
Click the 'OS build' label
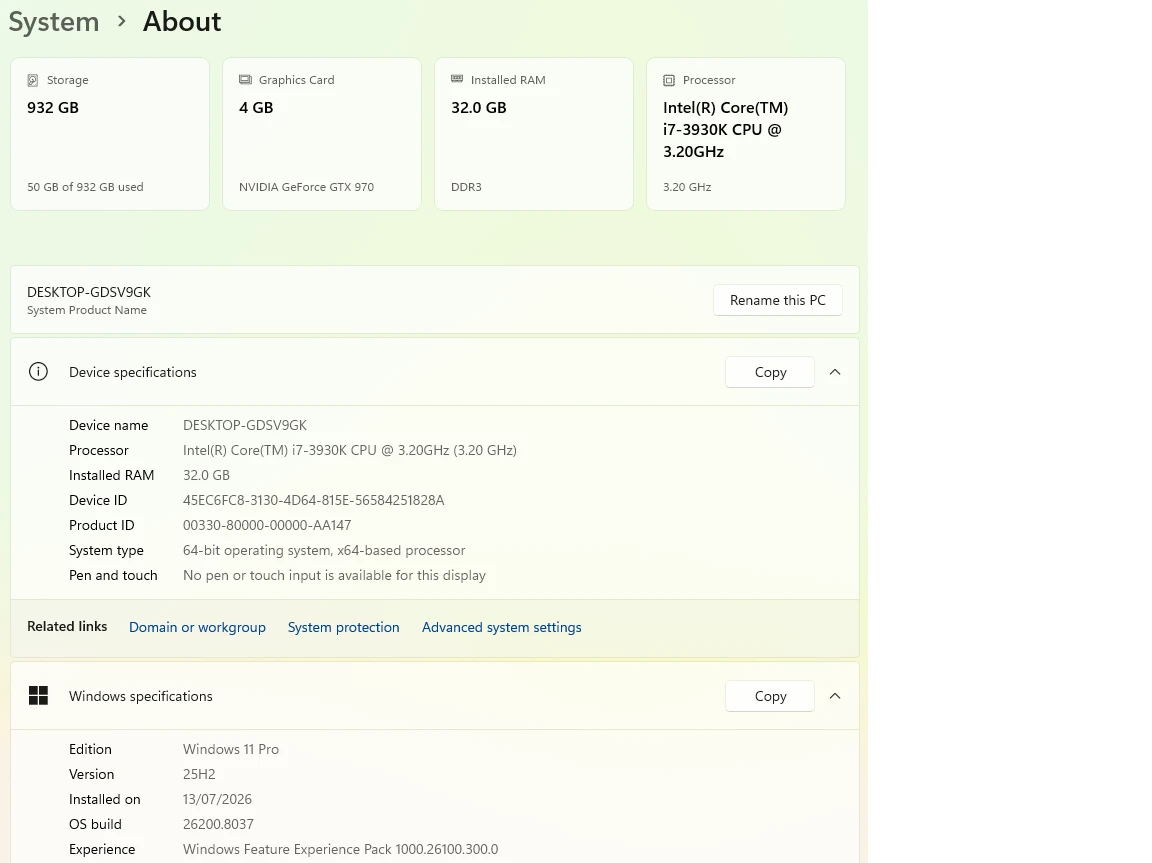(96, 824)
